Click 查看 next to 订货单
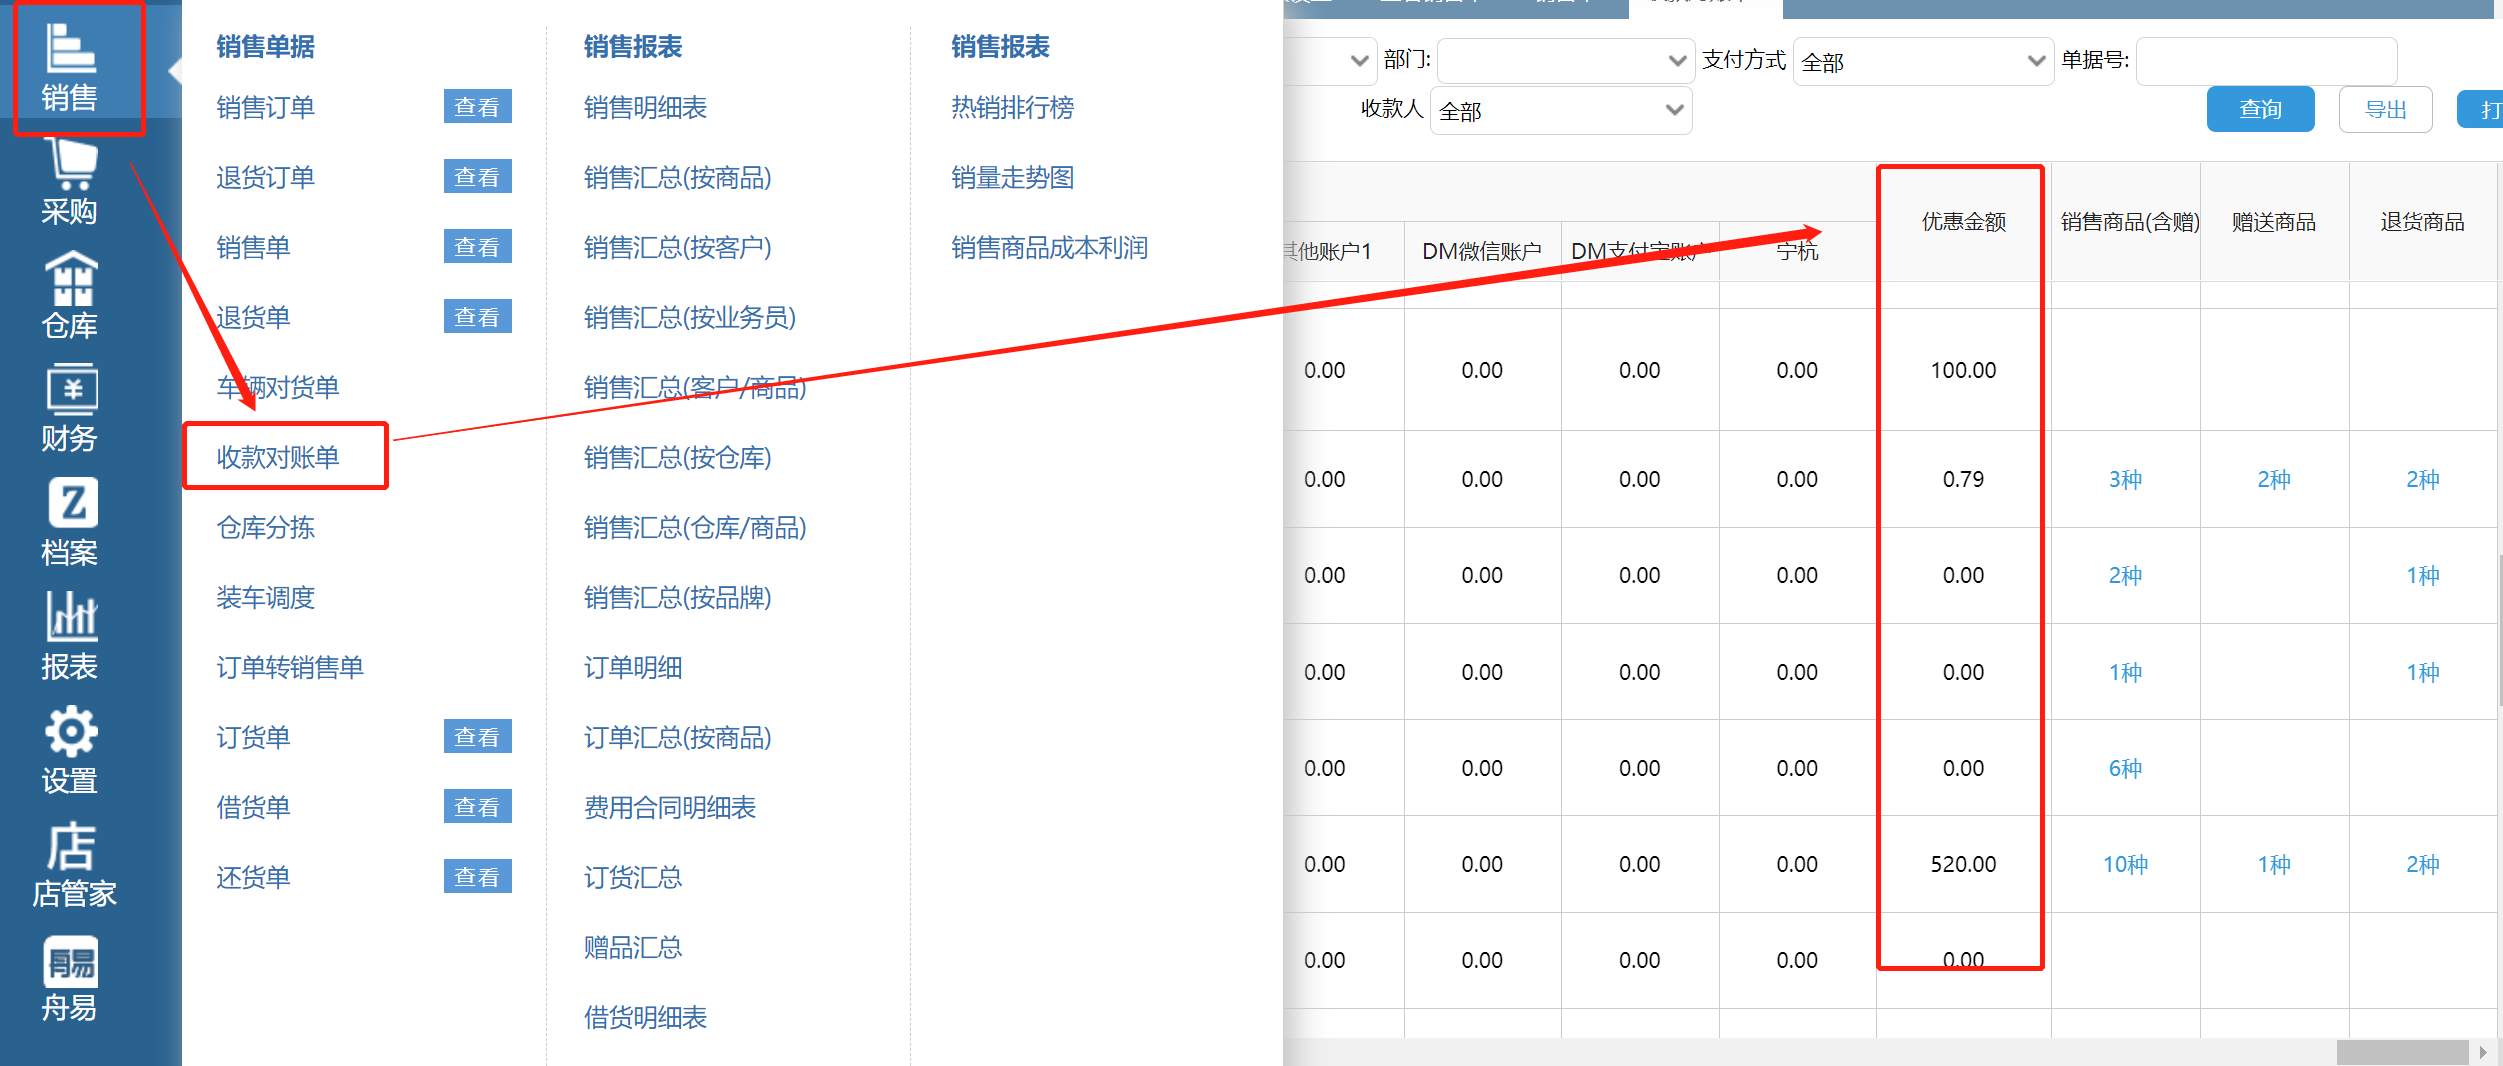This screenshot has height=1066, width=2503. [x=477, y=737]
